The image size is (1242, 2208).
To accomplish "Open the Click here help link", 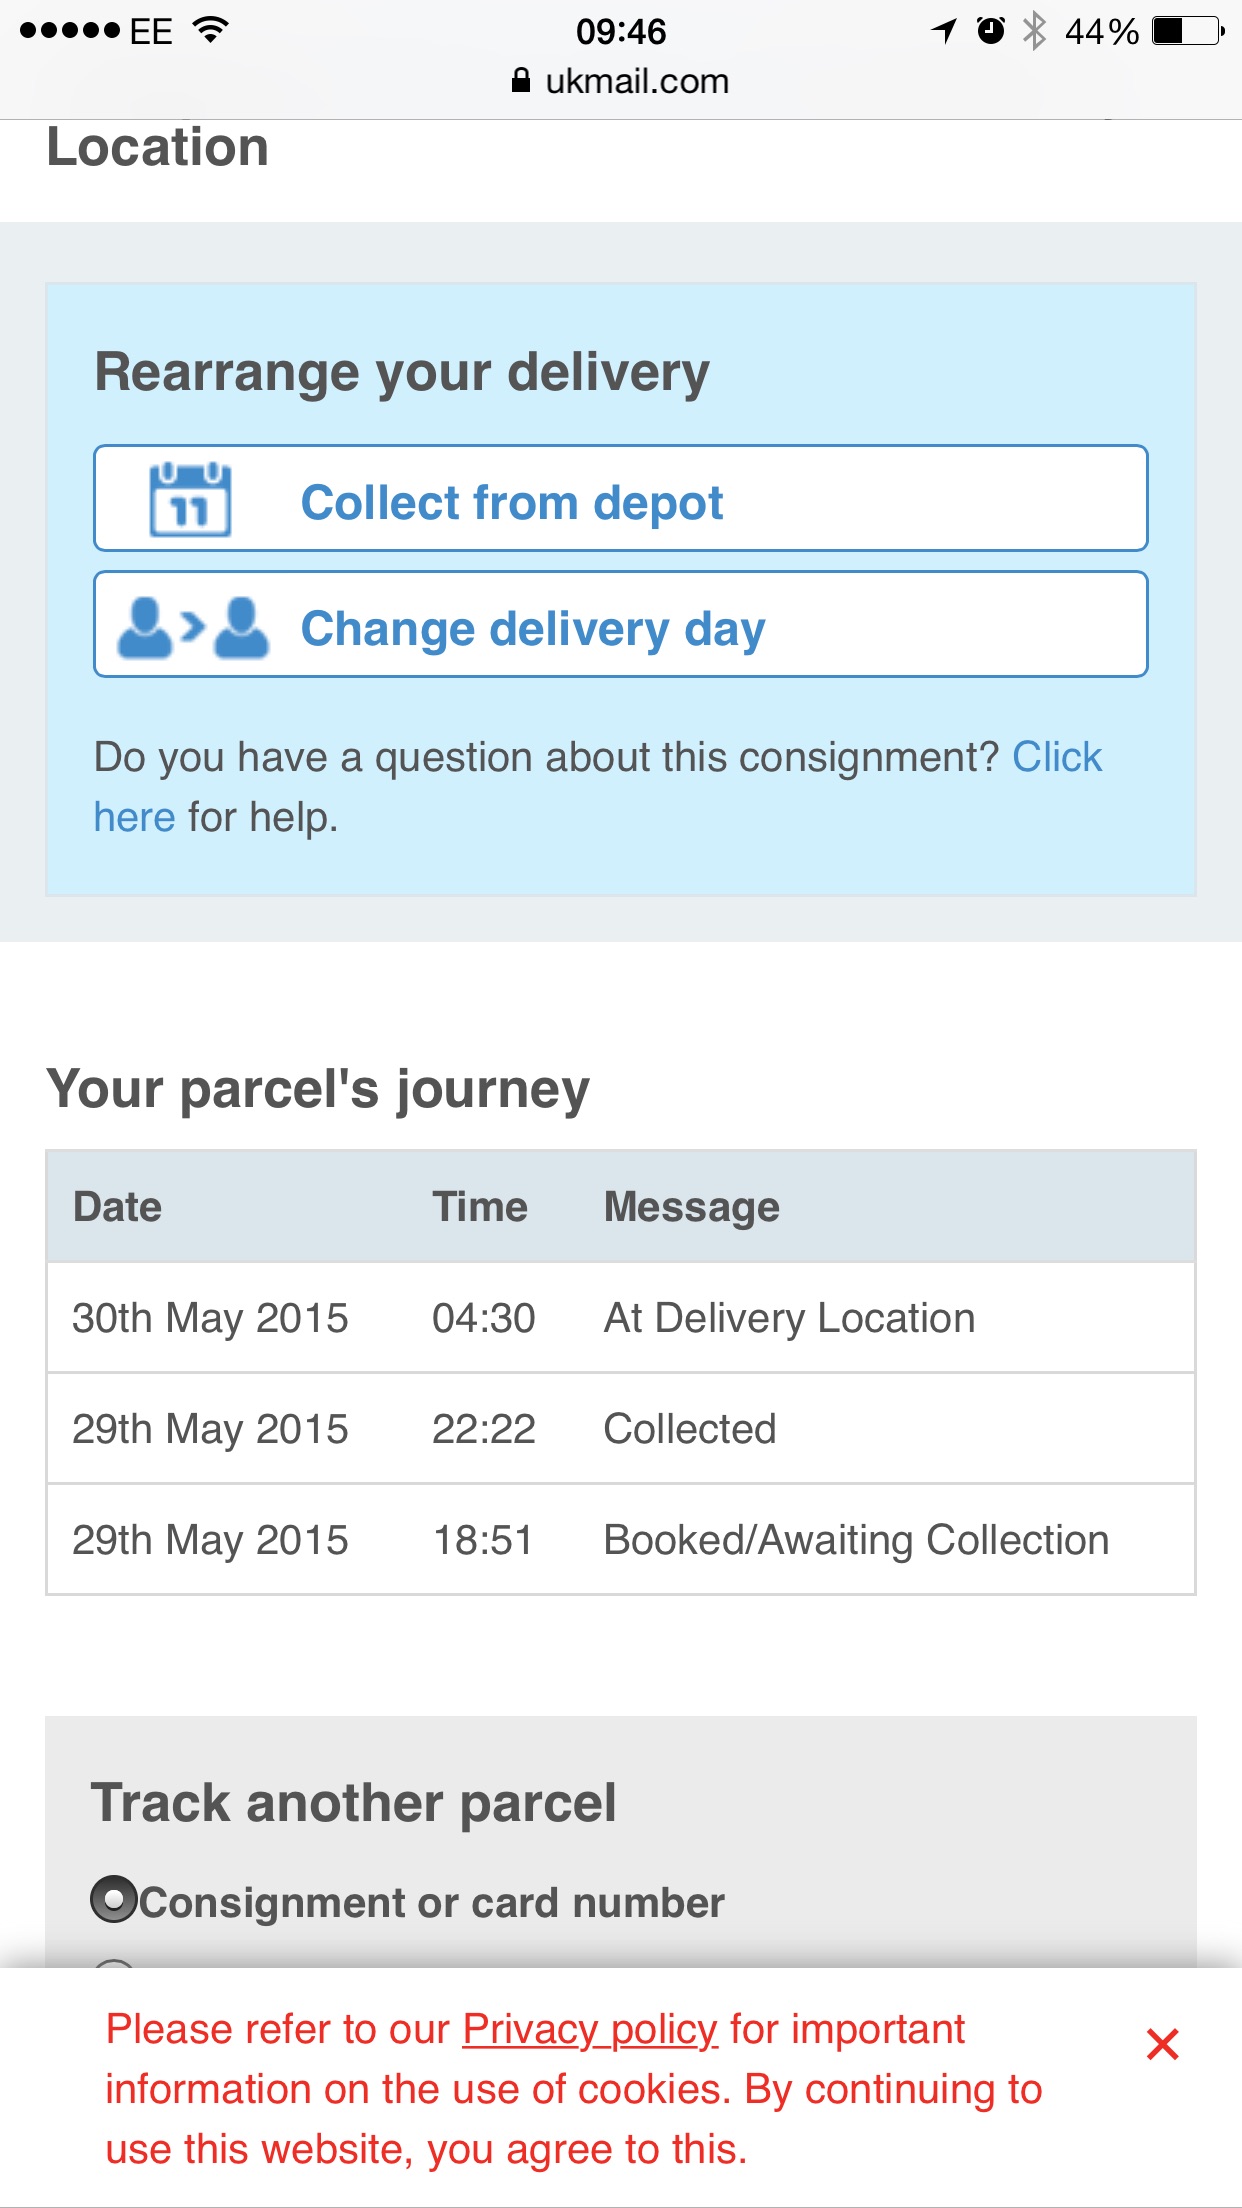I will coord(1056,757).
